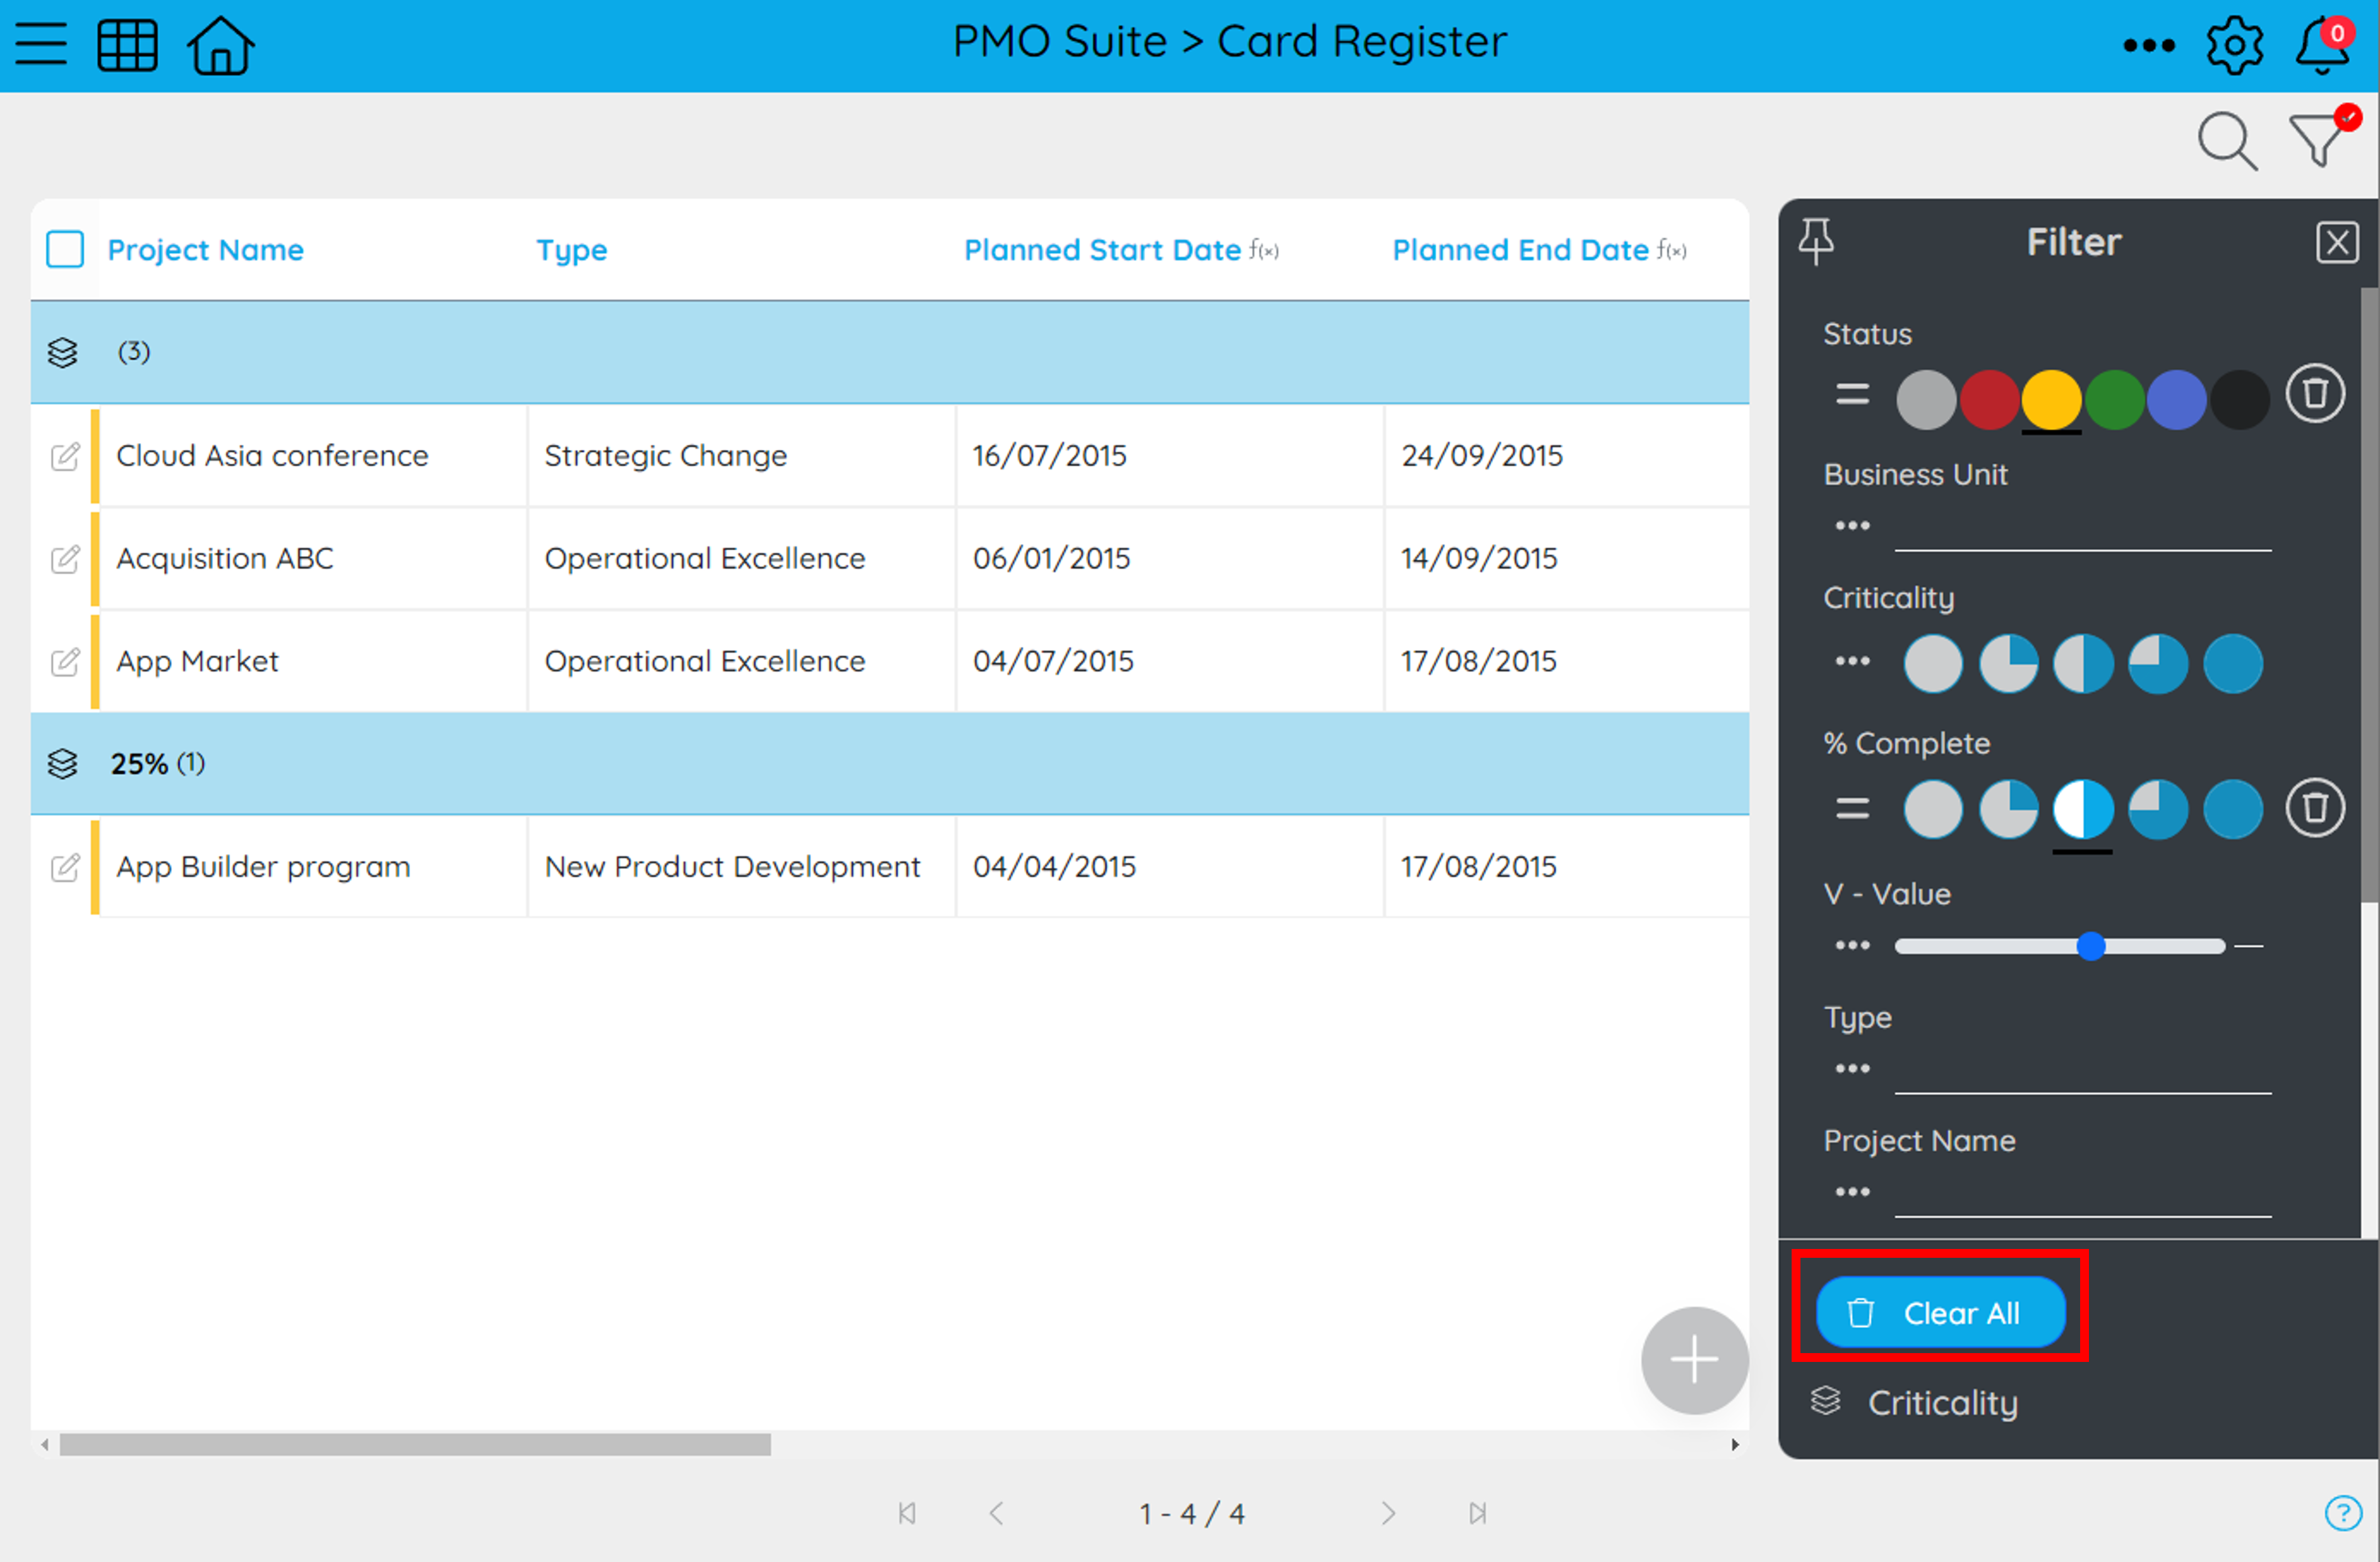Delete the Status filter with trash icon

pos(2315,394)
